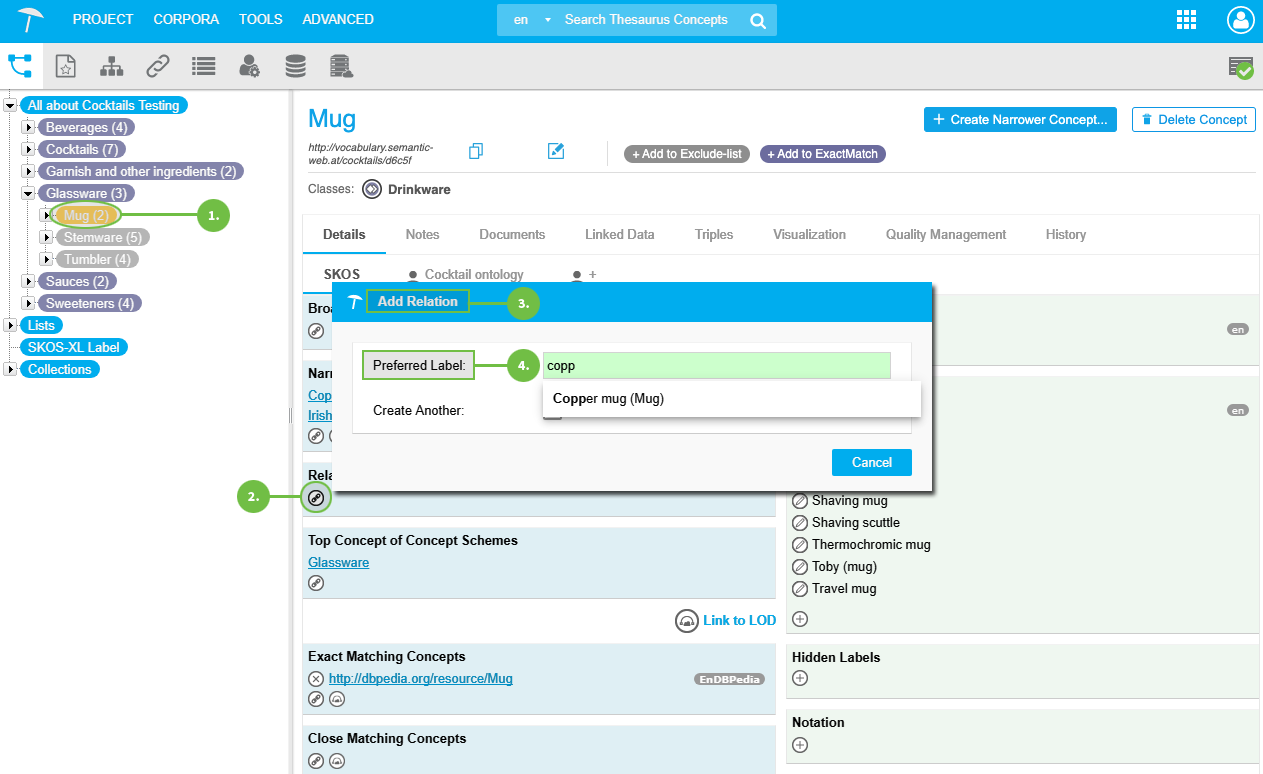Open the CORPORA menu
This screenshot has height=774, width=1263.
click(x=185, y=19)
